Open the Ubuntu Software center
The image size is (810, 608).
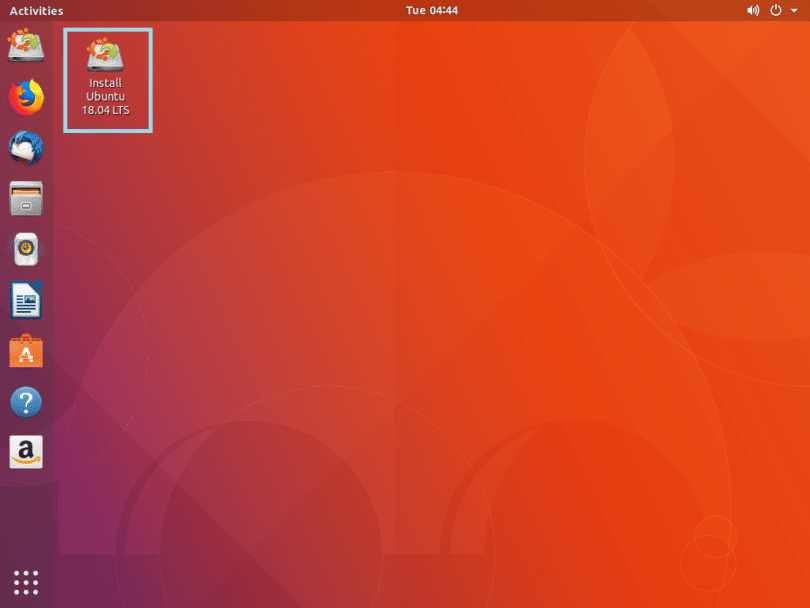point(25,351)
